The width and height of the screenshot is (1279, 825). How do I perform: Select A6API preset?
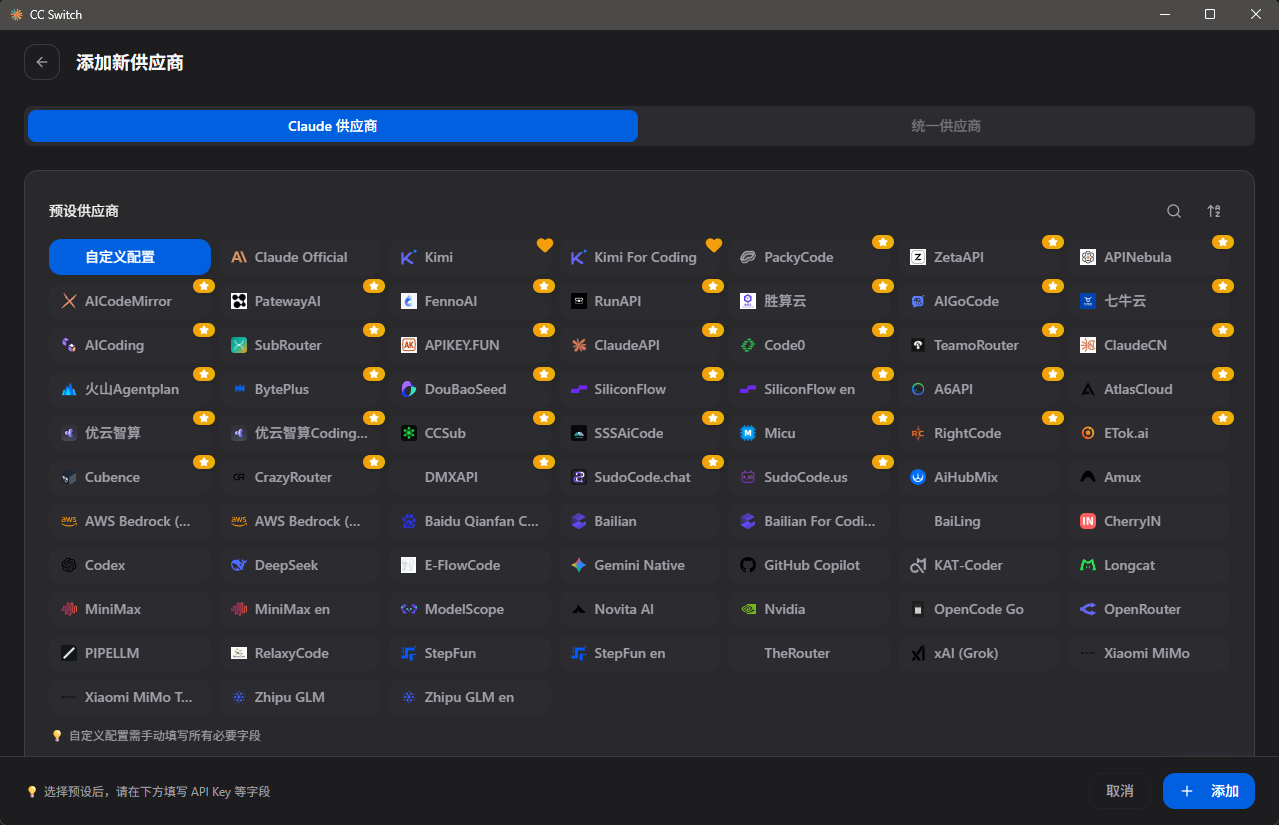click(x=980, y=389)
